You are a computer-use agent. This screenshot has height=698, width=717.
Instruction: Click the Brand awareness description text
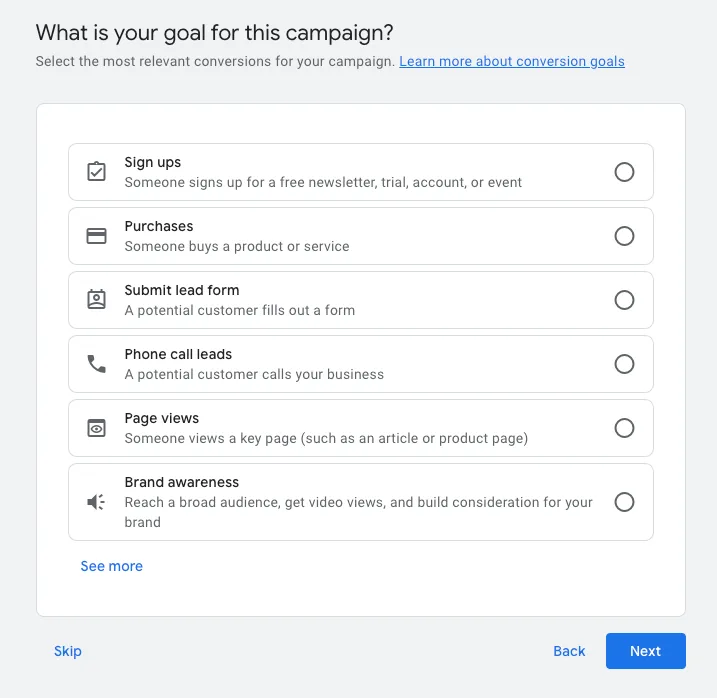pyautogui.click(x=358, y=512)
